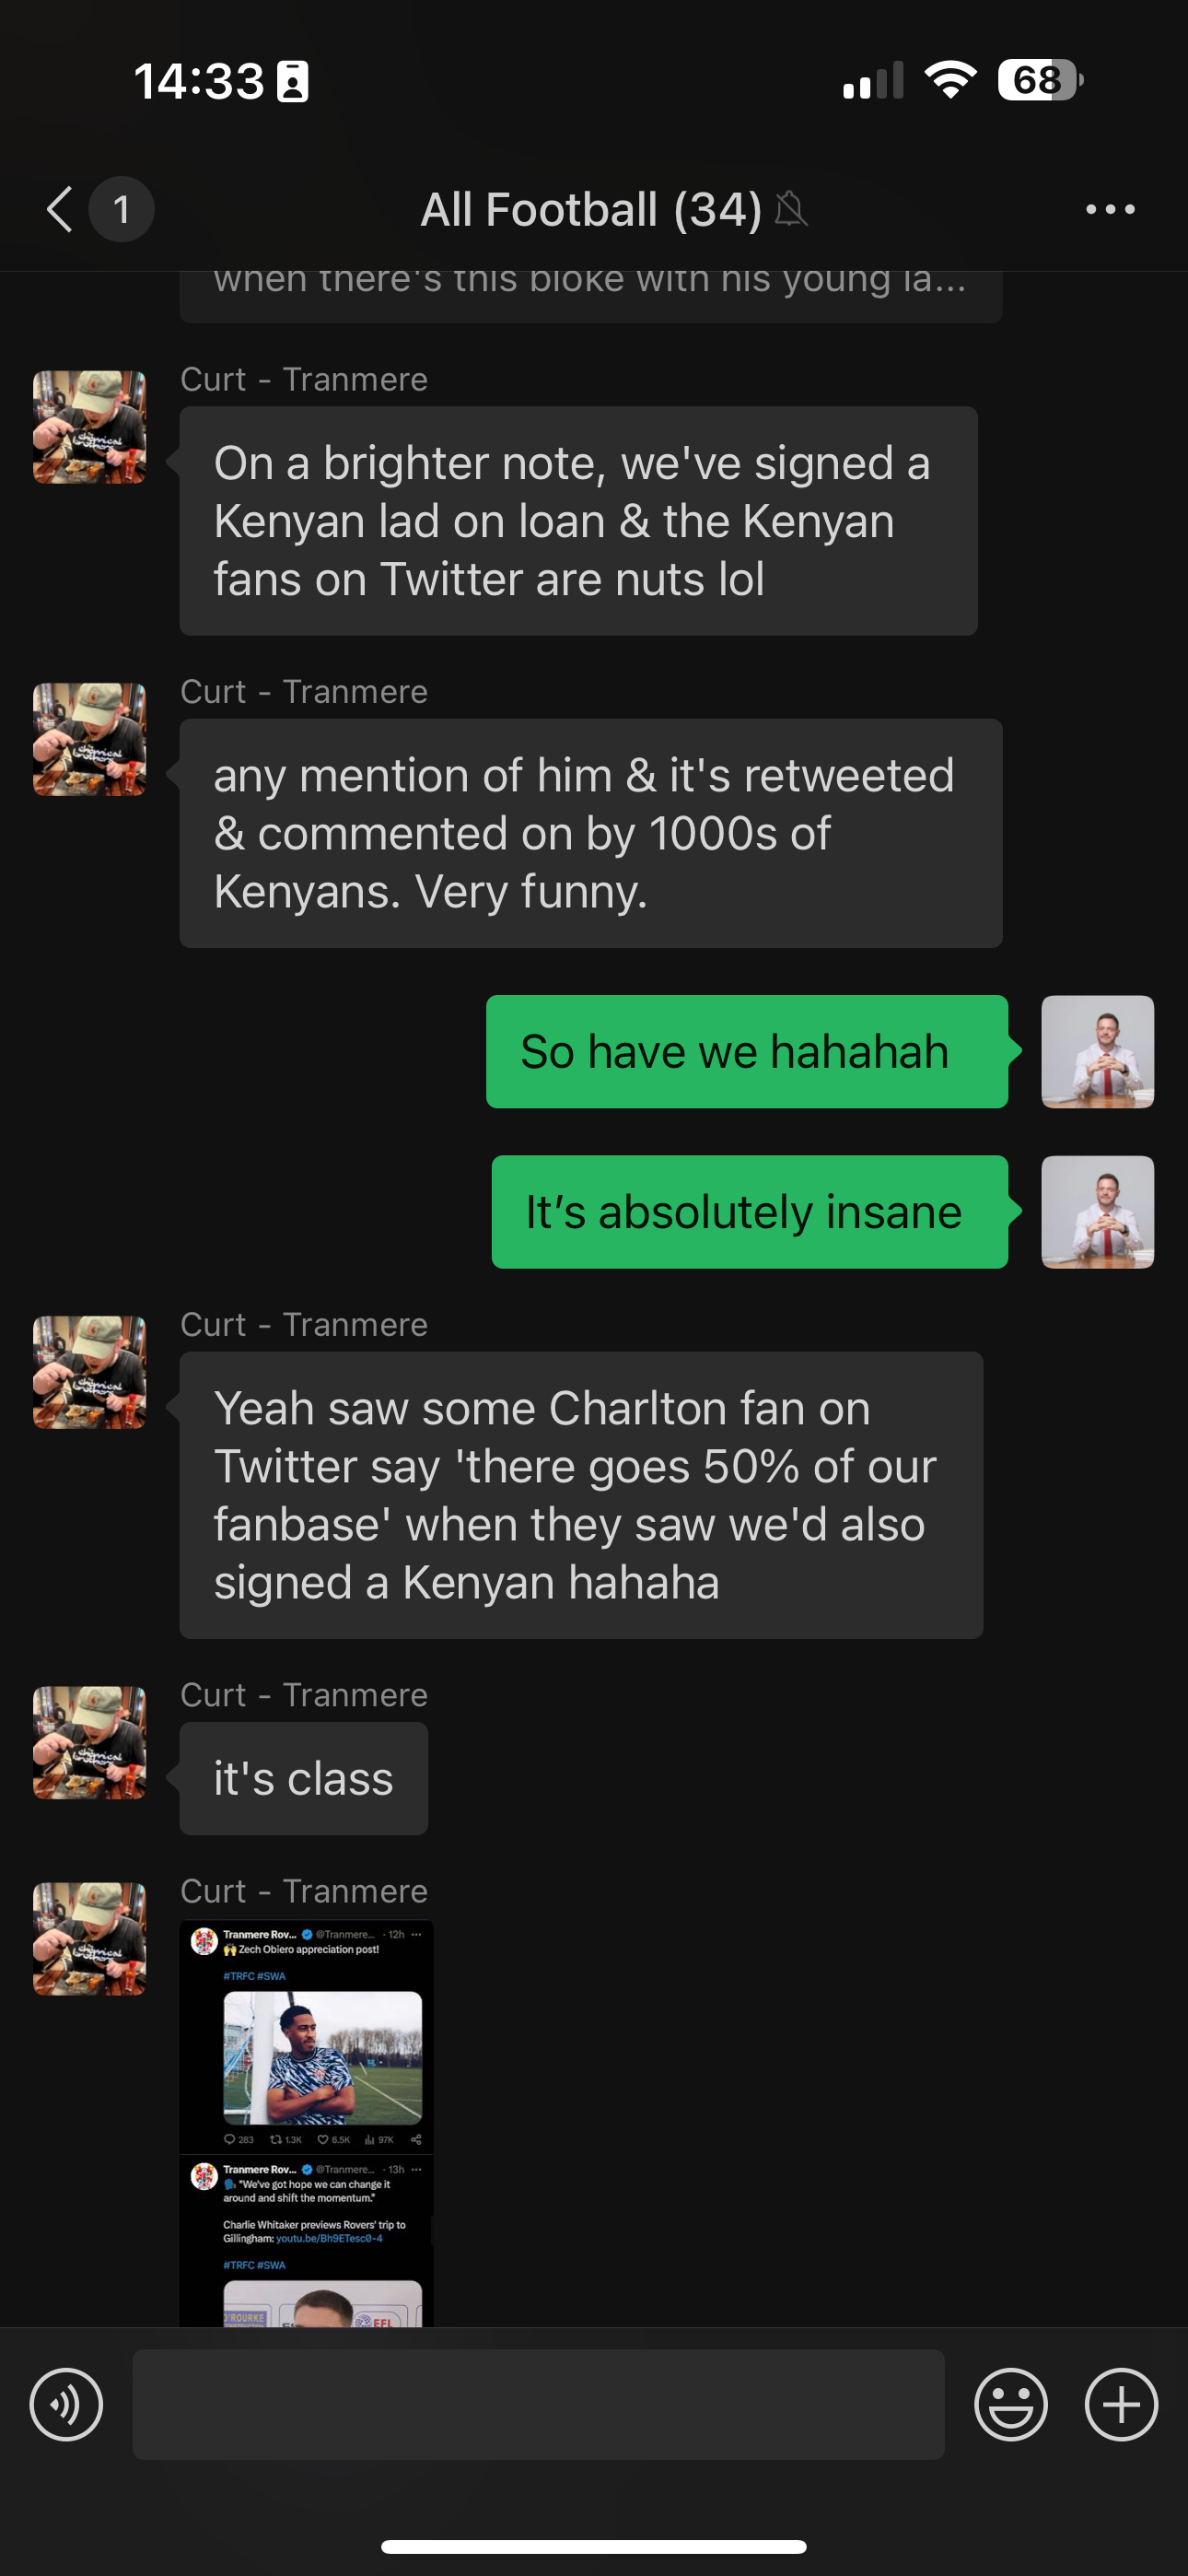Tap the truncated quoted message at top
Screen dimensions: 1188x2576
591,296
